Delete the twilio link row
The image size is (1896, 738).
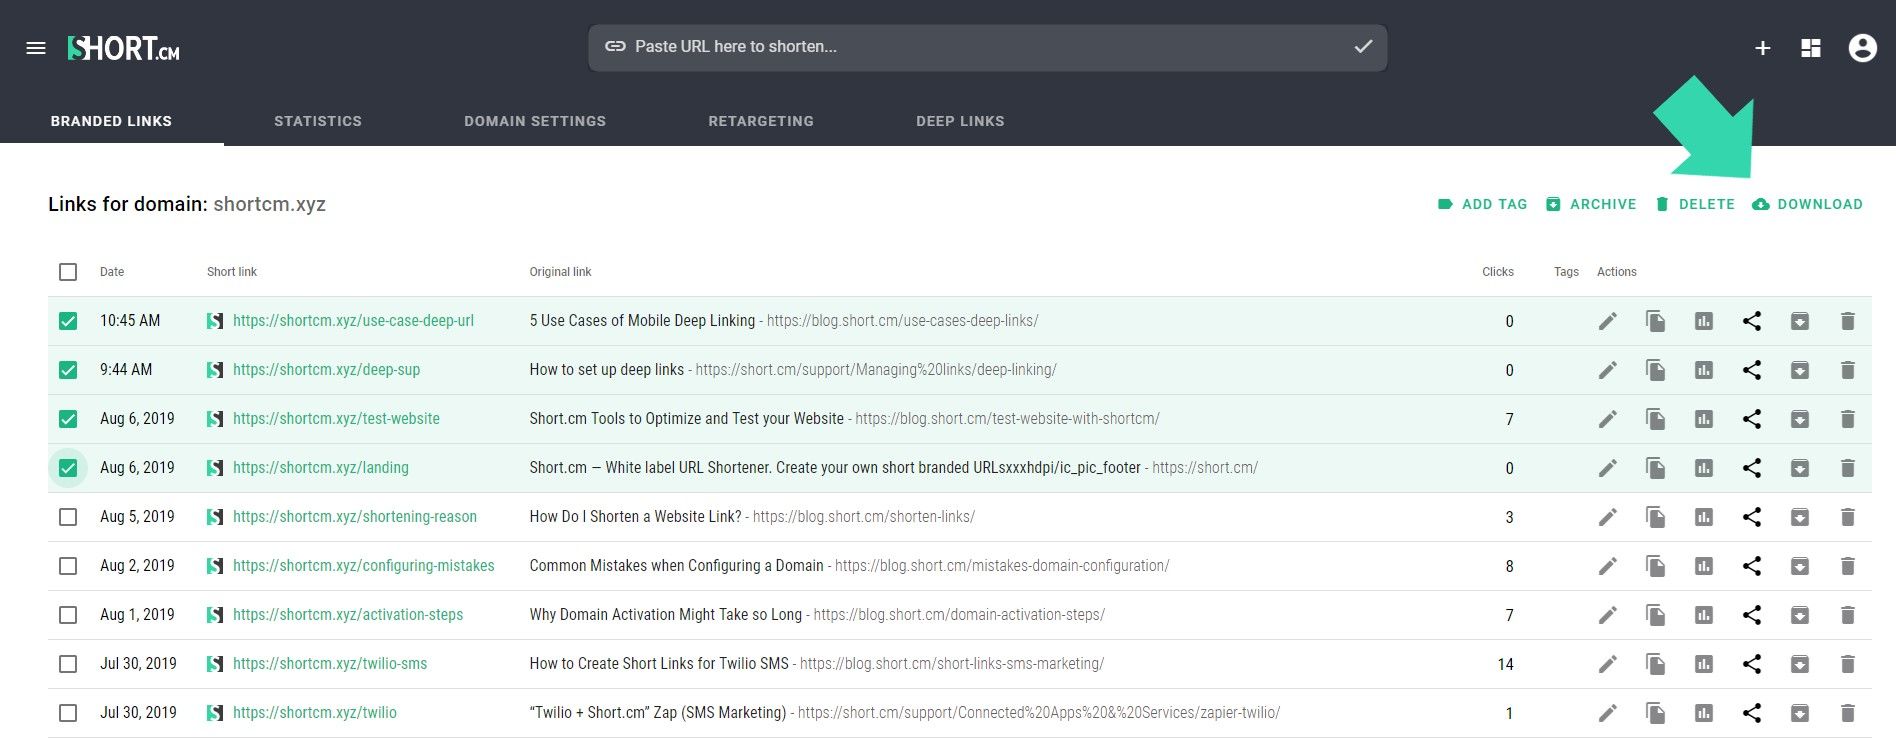pyautogui.click(x=1848, y=713)
